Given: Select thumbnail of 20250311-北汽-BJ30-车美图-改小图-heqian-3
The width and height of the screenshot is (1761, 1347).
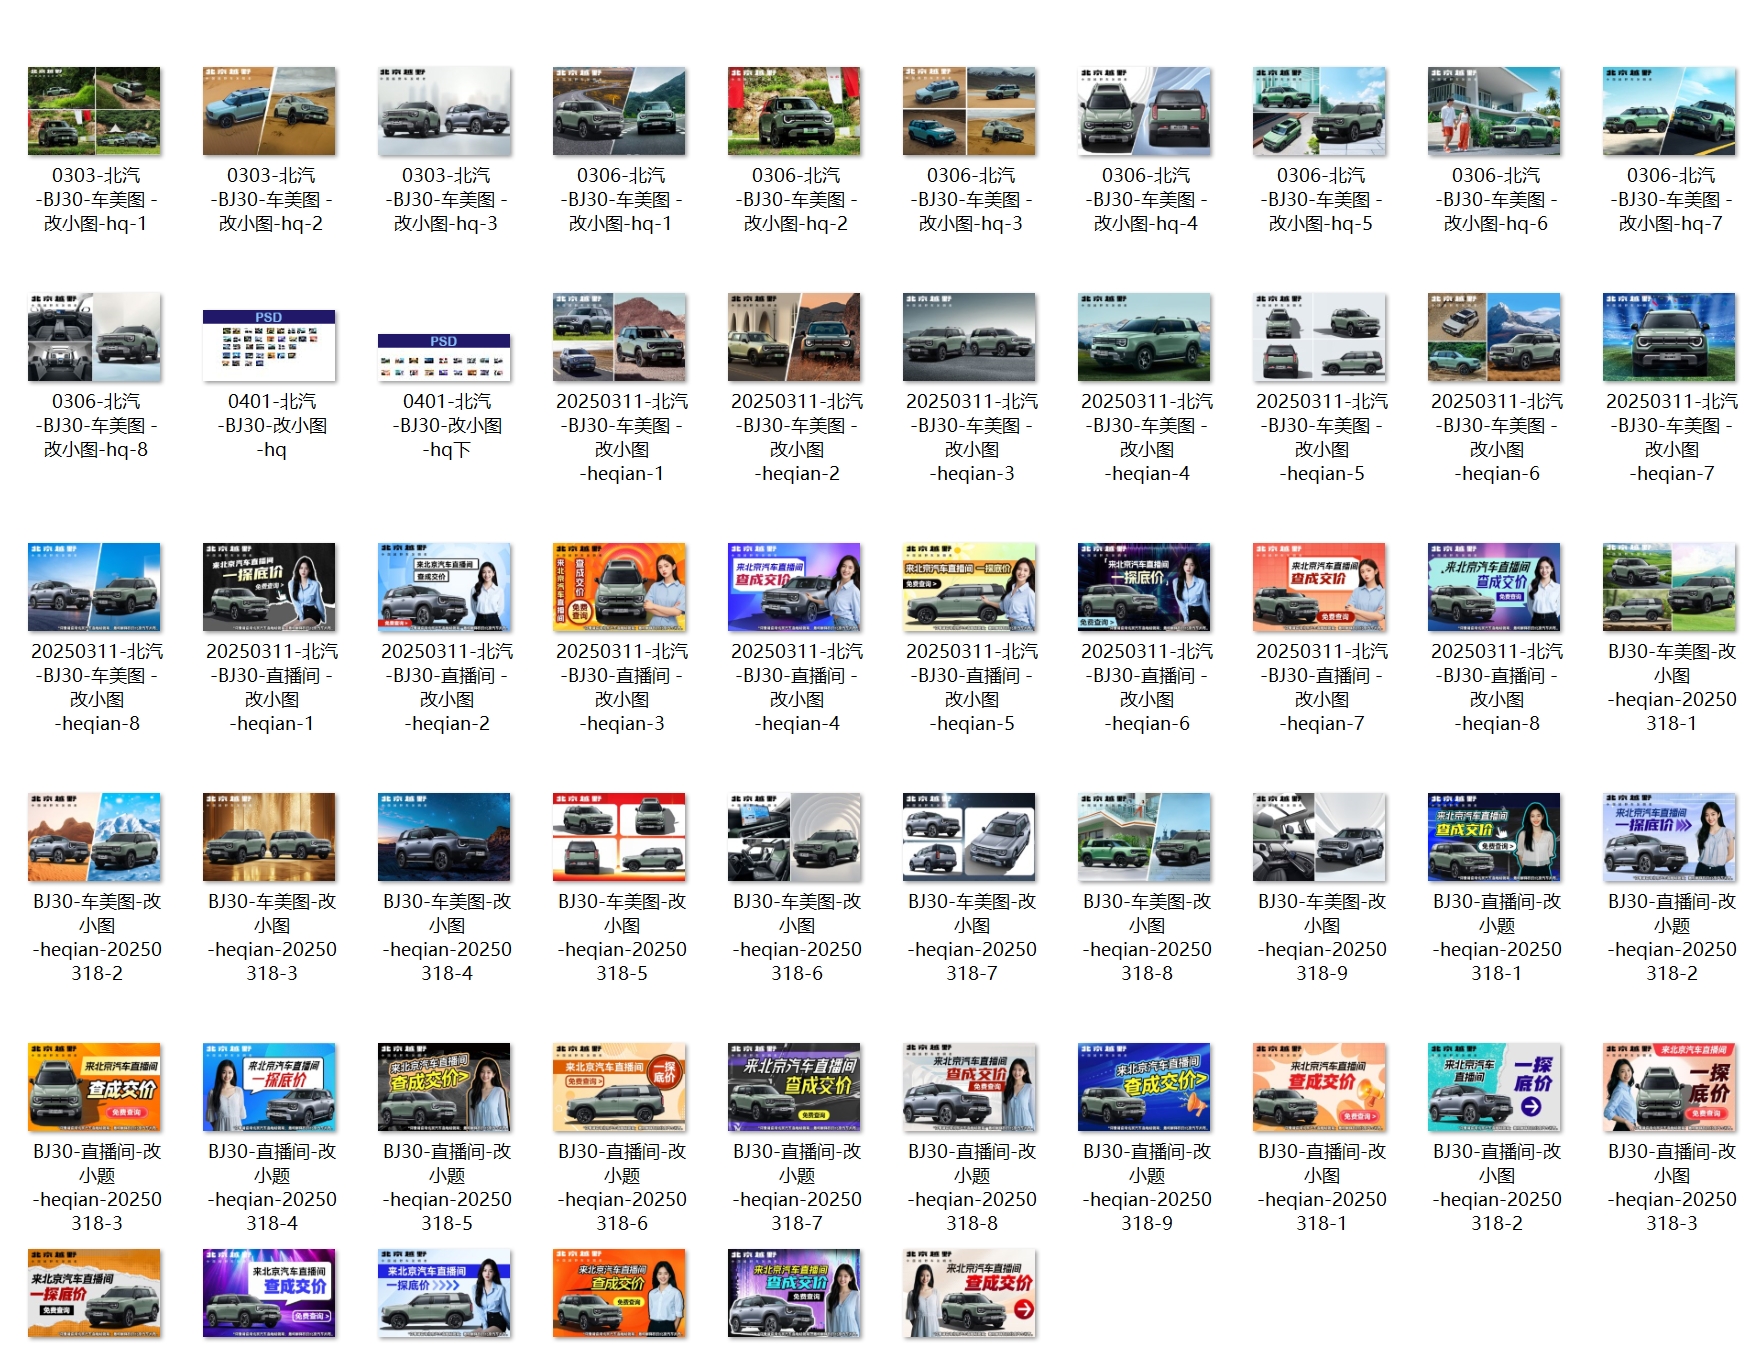Looking at the screenshot, I should pos(969,337).
